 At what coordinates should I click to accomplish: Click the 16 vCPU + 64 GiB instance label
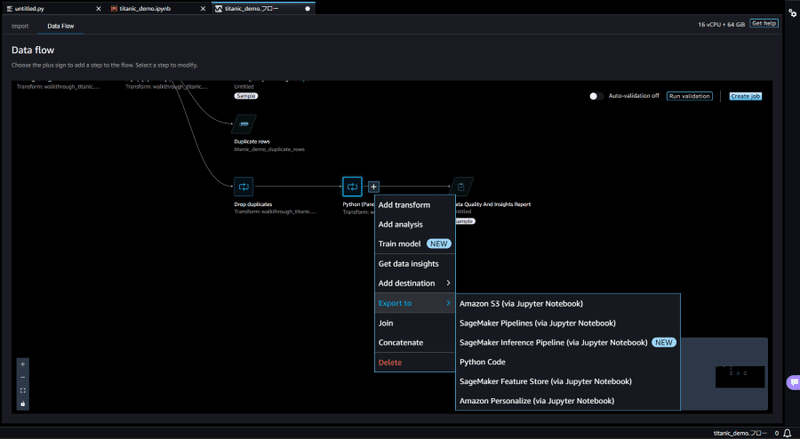point(721,24)
